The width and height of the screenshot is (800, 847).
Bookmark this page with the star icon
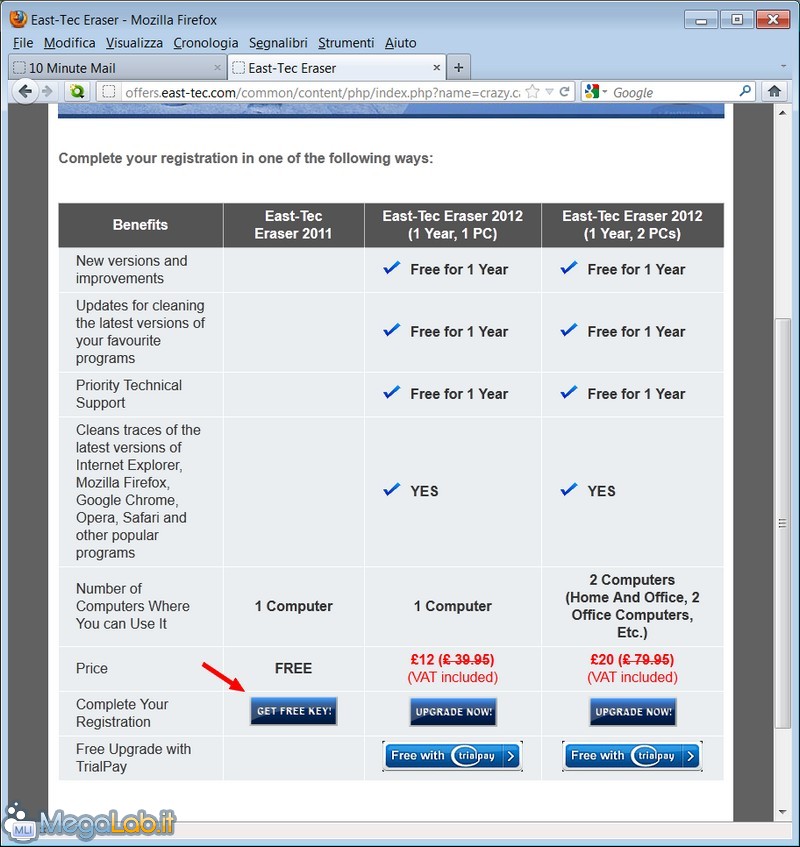tap(533, 91)
